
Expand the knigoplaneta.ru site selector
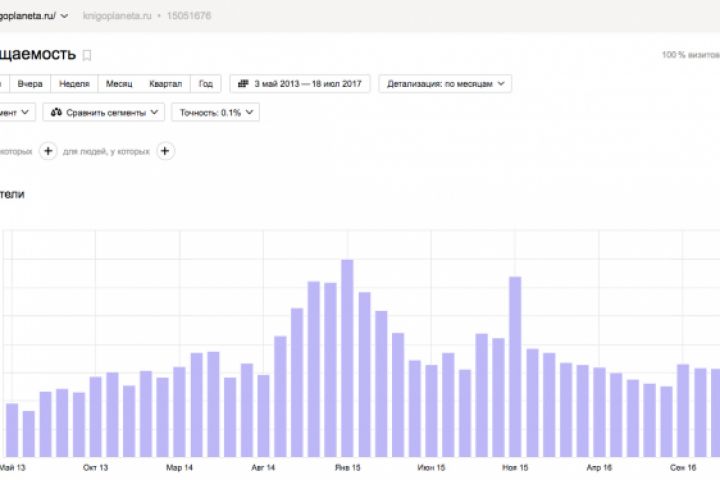[x=64, y=16]
